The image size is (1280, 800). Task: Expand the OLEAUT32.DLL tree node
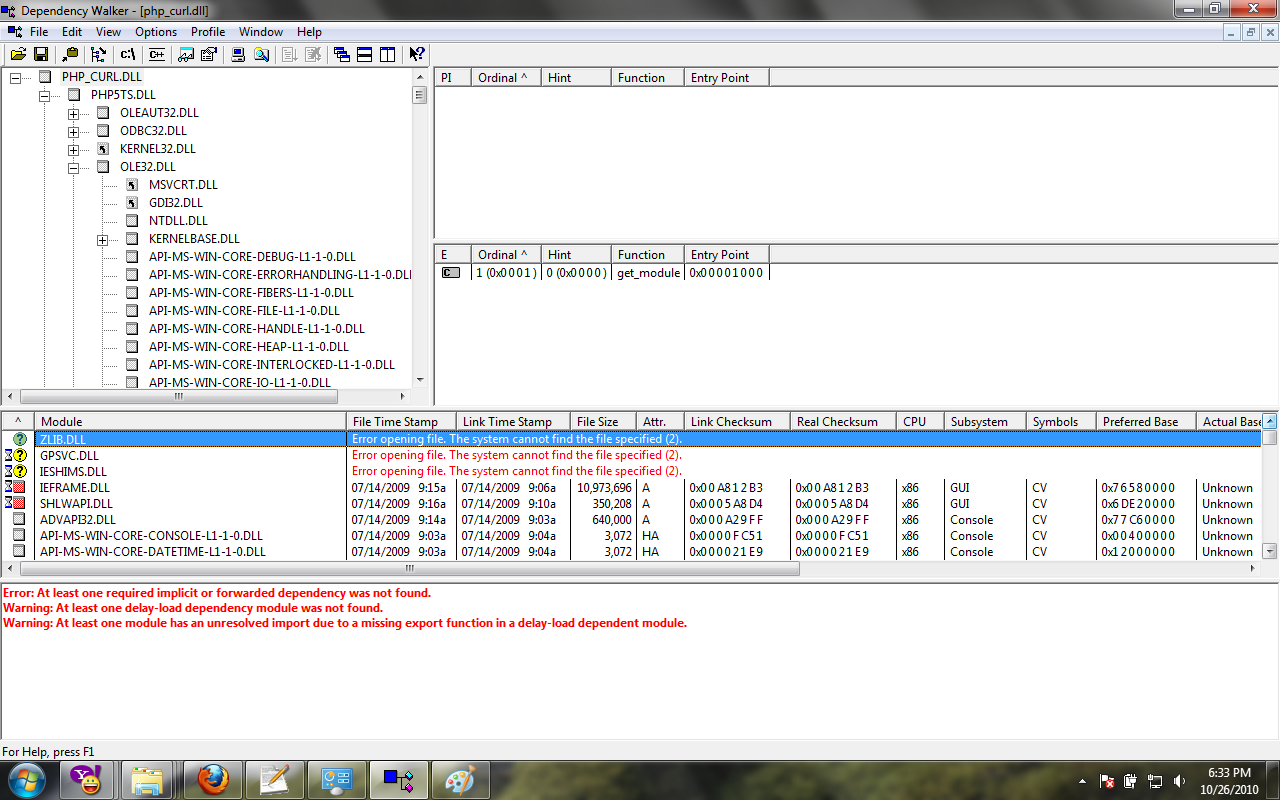pos(73,113)
